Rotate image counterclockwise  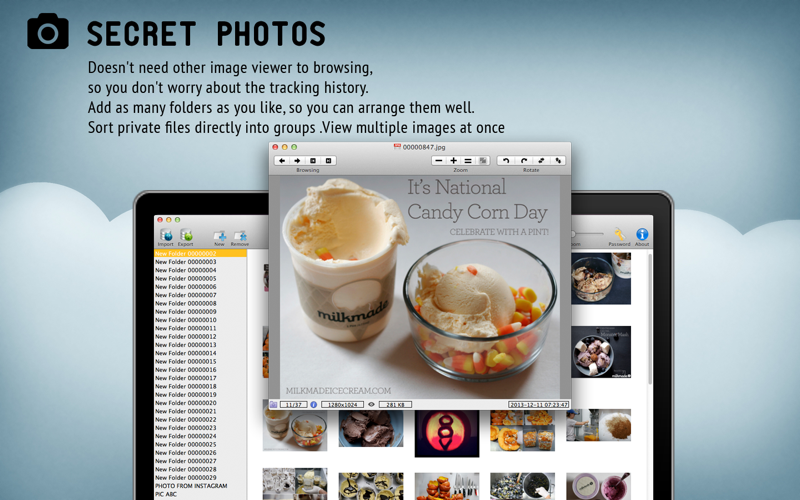506,161
